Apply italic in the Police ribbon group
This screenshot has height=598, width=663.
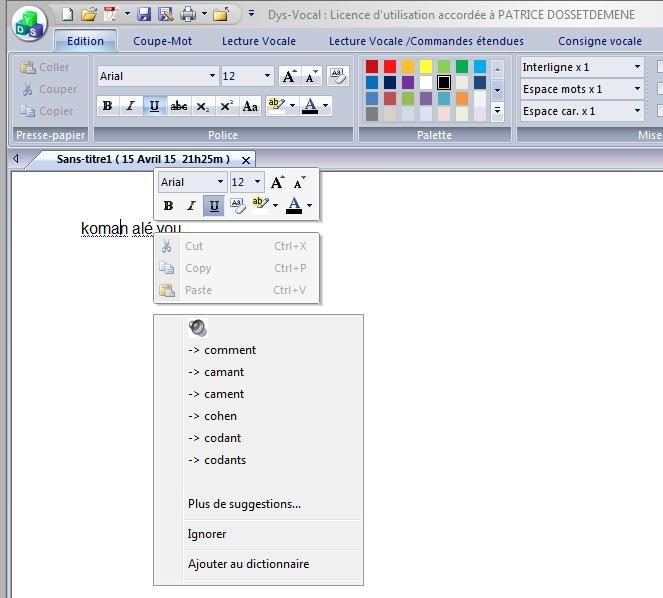(x=131, y=106)
